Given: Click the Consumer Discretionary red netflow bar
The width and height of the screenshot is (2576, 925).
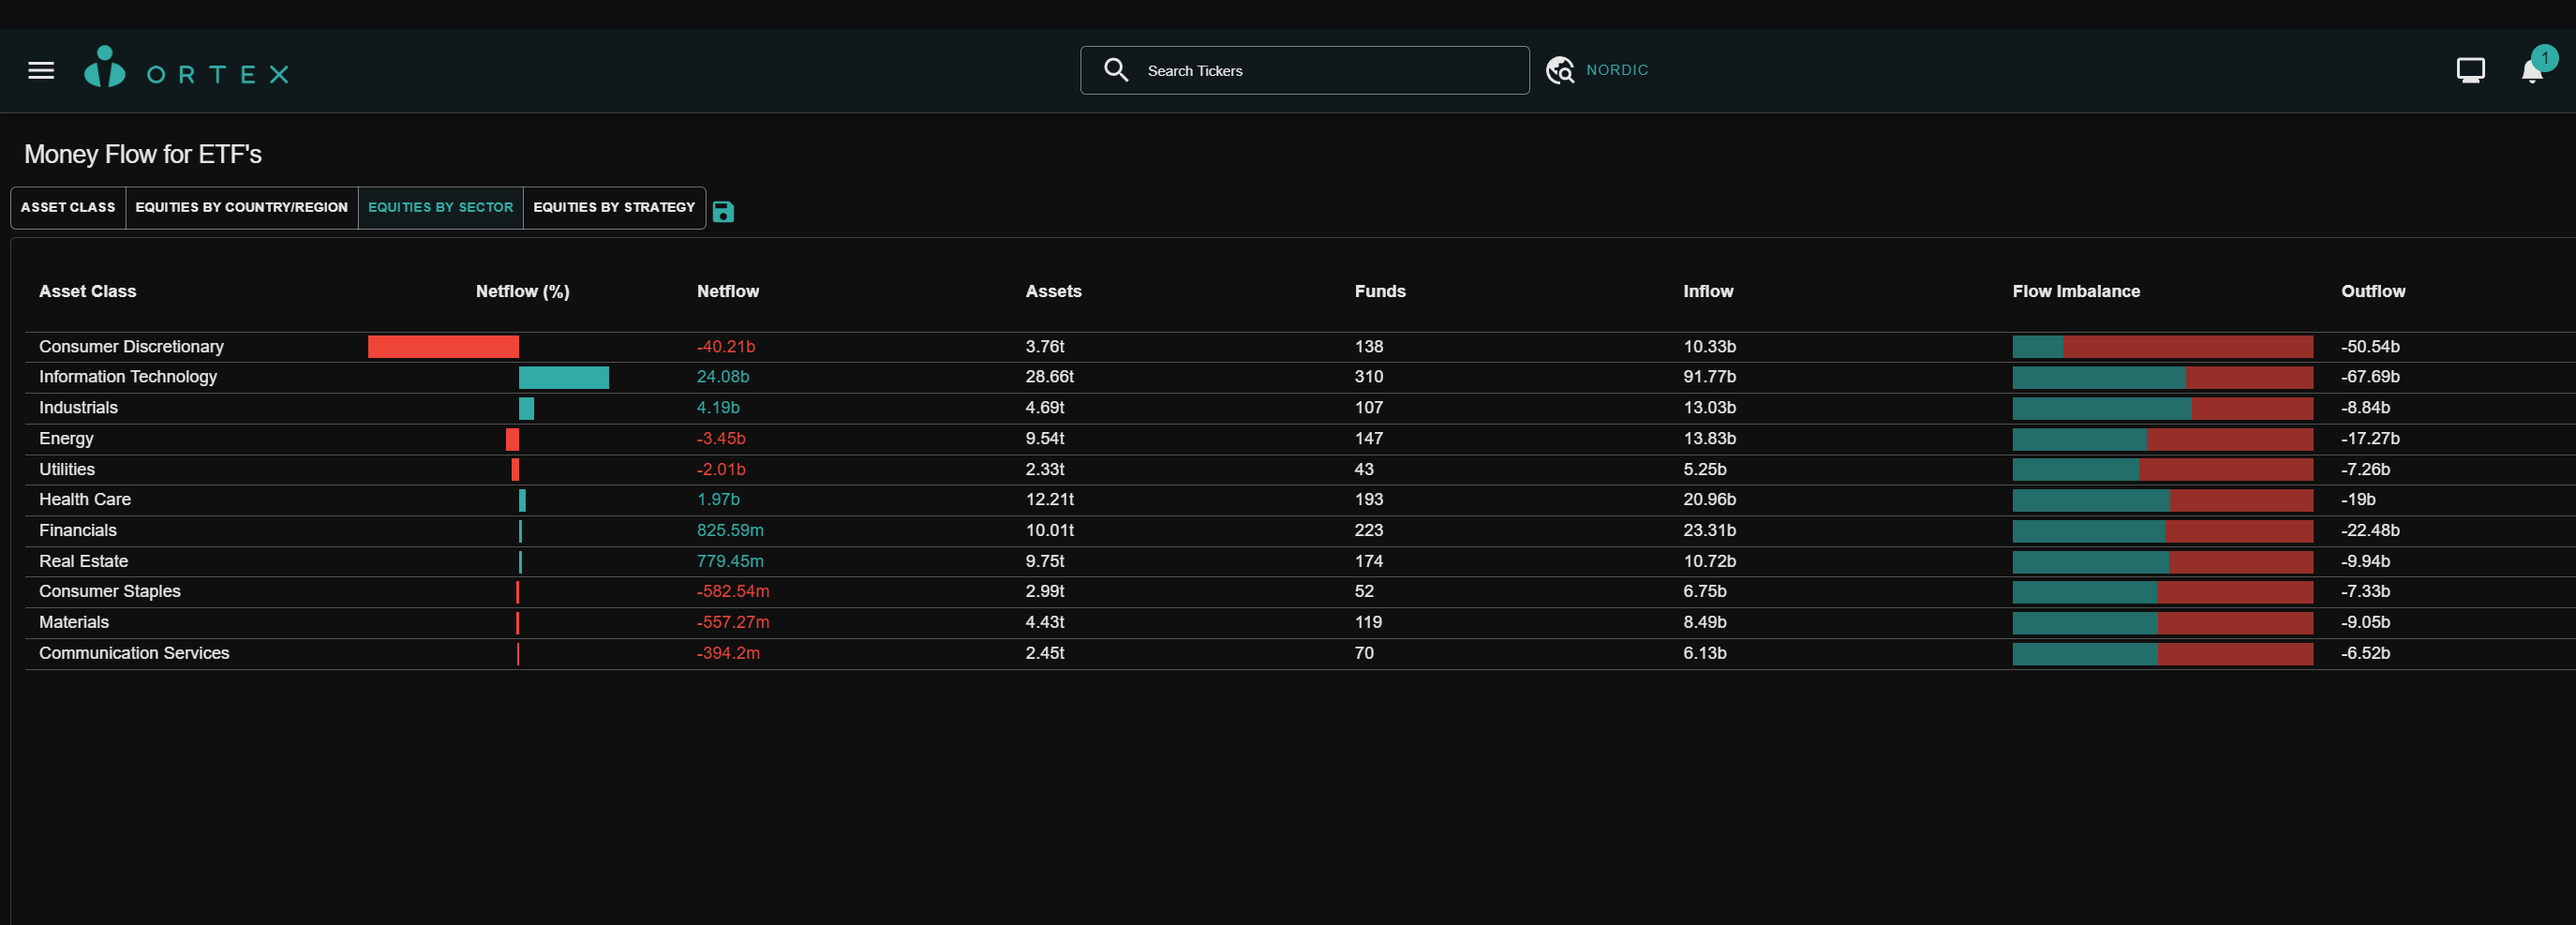Looking at the screenshot, I should coord(443,347).
